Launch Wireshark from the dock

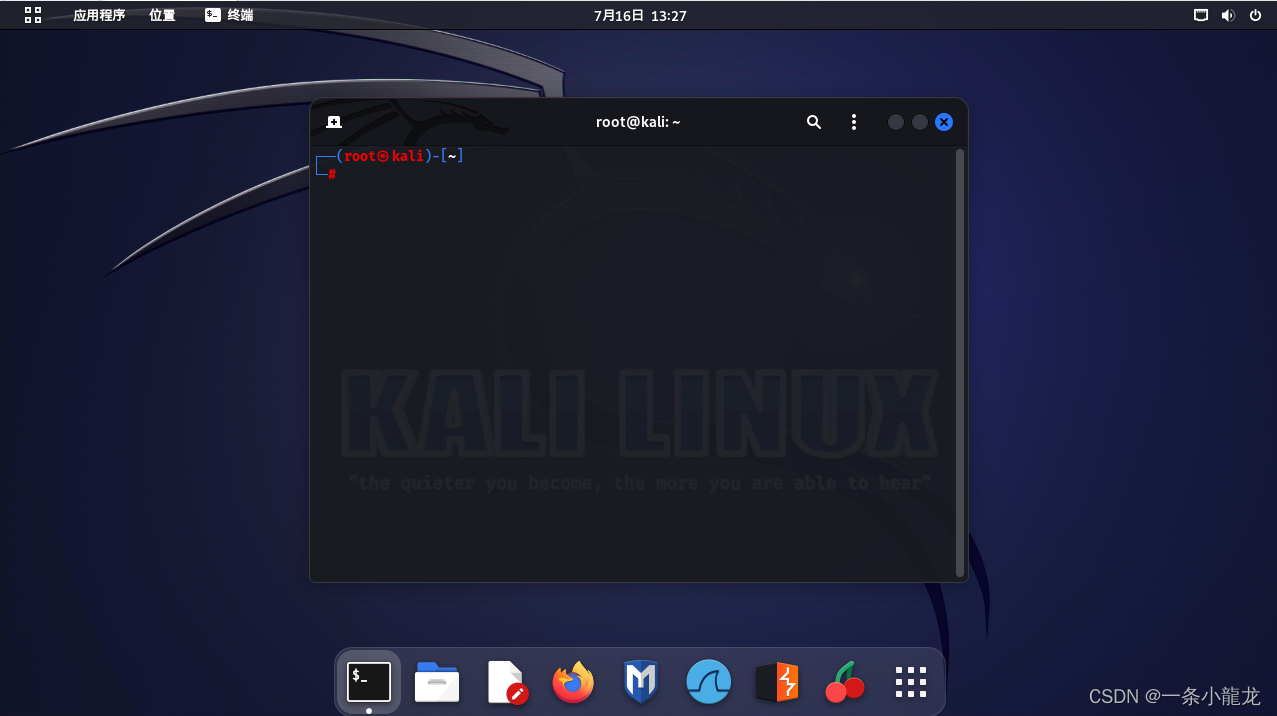708,682
